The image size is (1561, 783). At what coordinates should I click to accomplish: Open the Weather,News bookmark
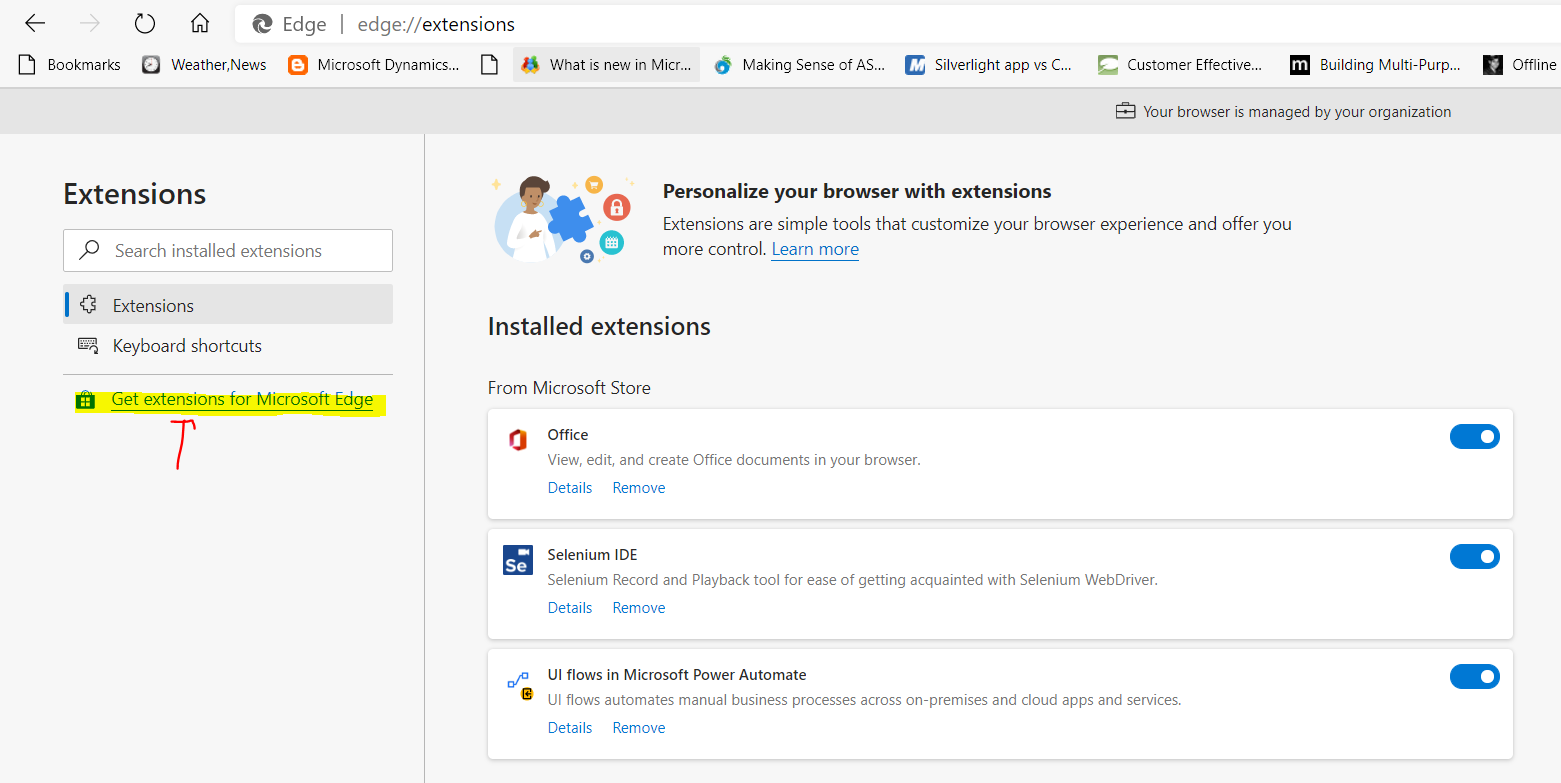pyautogui.click(x=204, y=64)
